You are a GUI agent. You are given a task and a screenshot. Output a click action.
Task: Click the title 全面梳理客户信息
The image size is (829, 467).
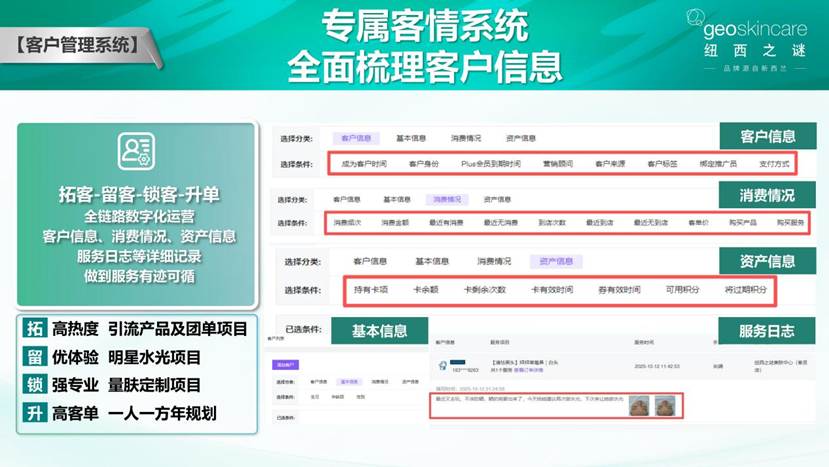click(425, 67)
